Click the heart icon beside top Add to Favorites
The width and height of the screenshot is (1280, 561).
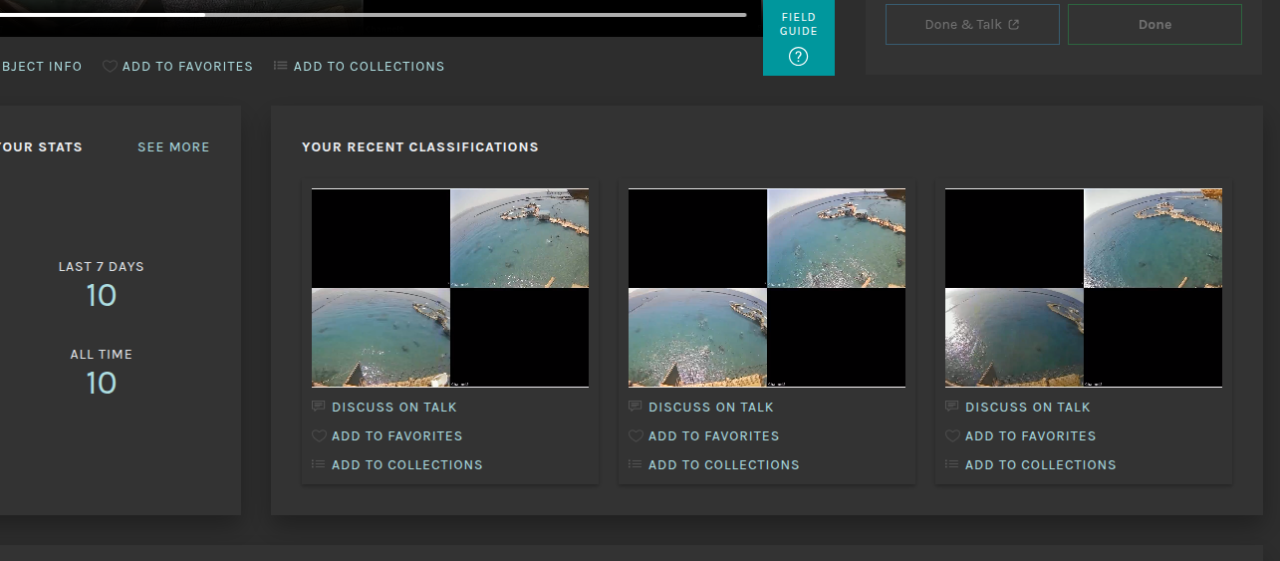[110, 66]
